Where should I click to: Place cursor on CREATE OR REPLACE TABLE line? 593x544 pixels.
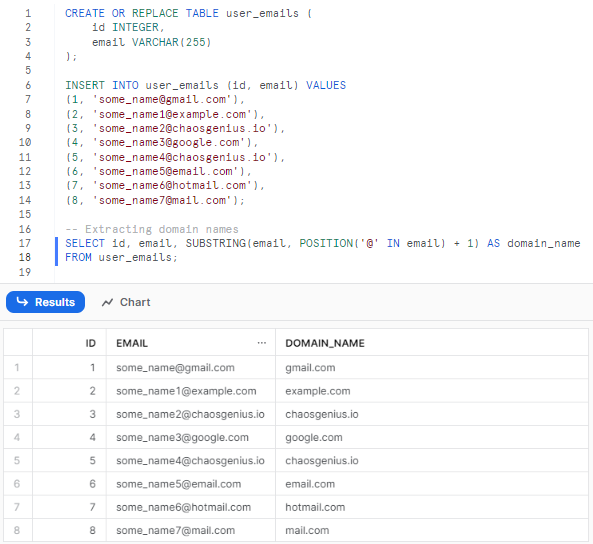(x=188, y=13)
